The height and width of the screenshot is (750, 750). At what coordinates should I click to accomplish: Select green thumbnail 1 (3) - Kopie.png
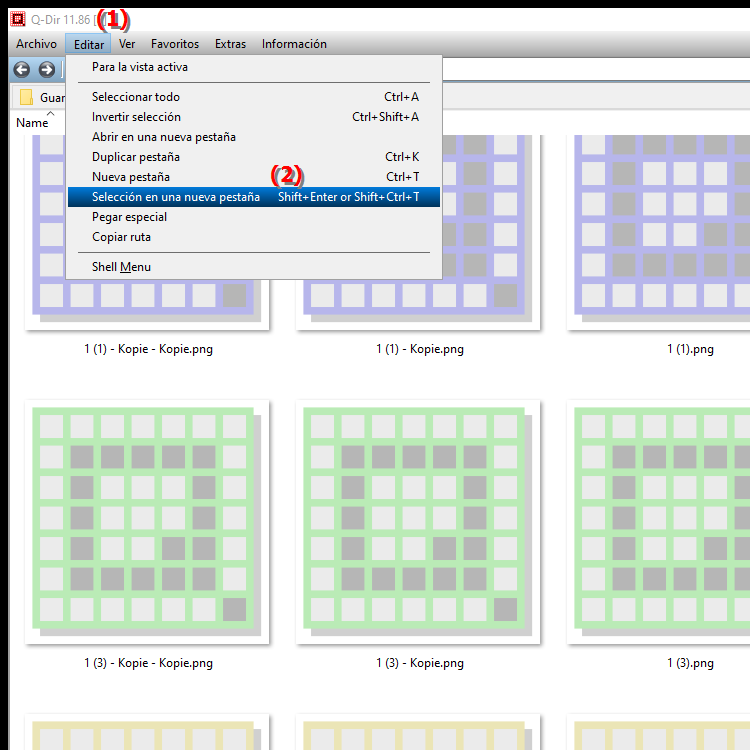(418, 522)
